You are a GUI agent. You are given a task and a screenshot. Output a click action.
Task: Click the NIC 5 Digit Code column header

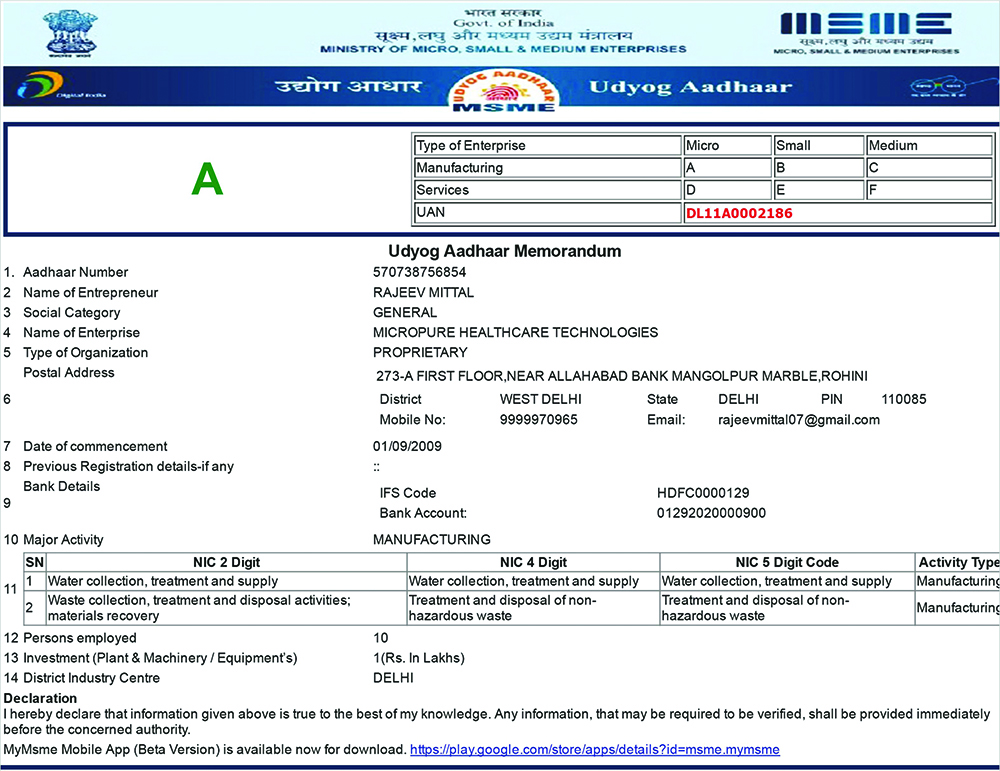point(787,562)
